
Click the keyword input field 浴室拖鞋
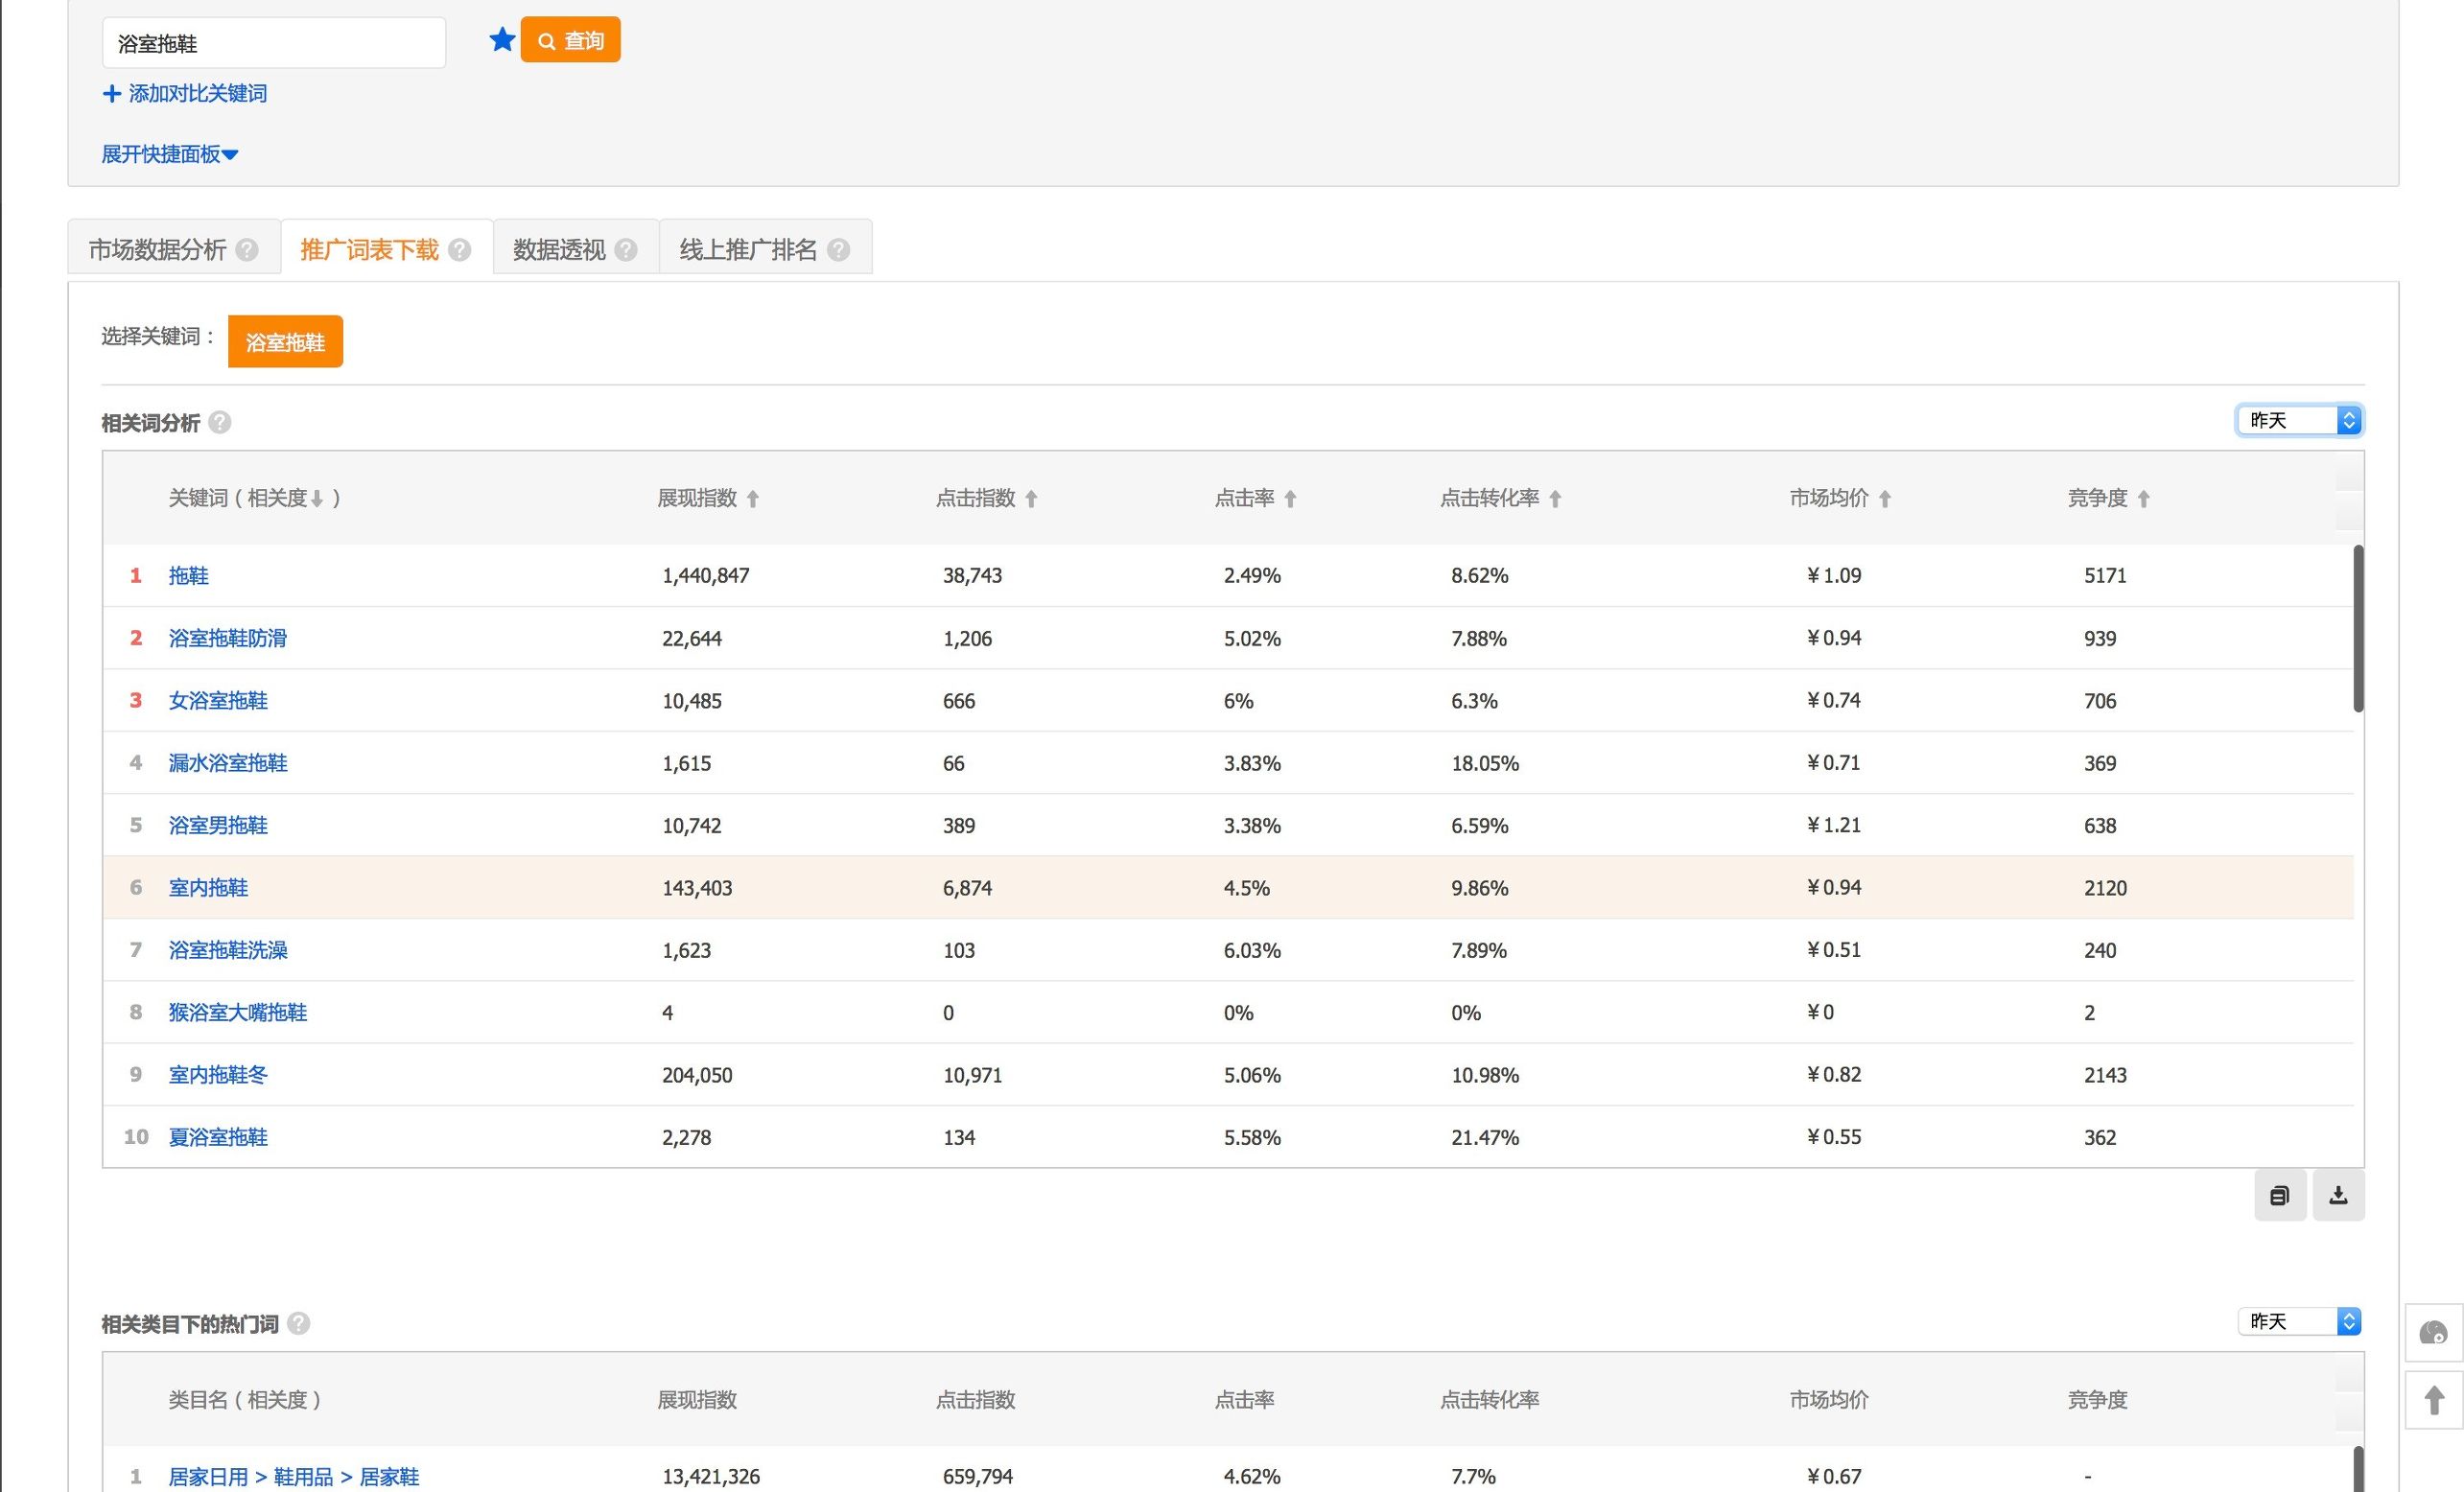coord(273,43)
